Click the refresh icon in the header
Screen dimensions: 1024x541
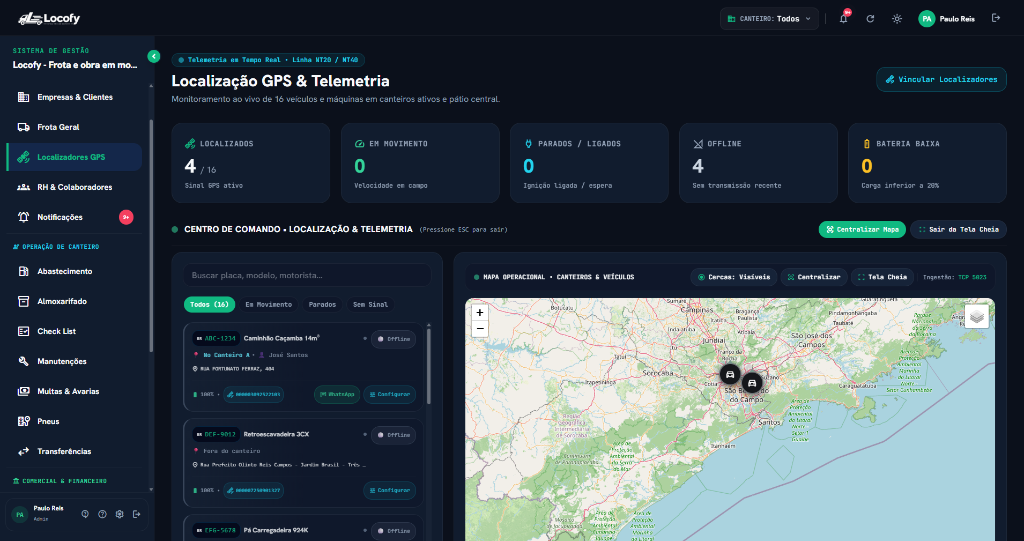(x=870, y=18)
